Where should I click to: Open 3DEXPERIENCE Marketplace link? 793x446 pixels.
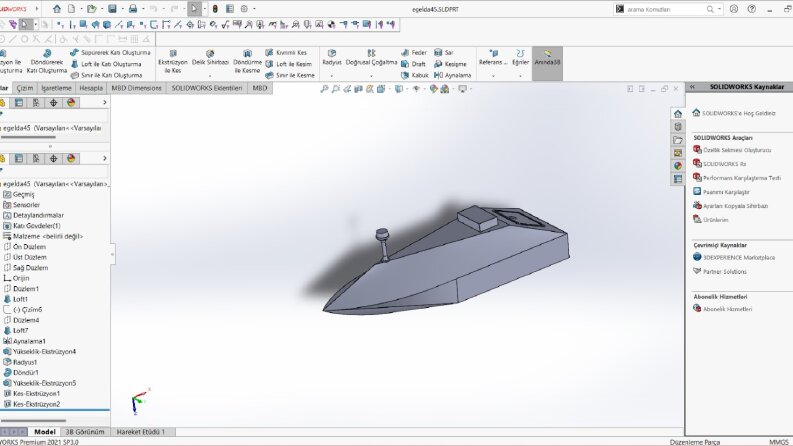[739, 257]
